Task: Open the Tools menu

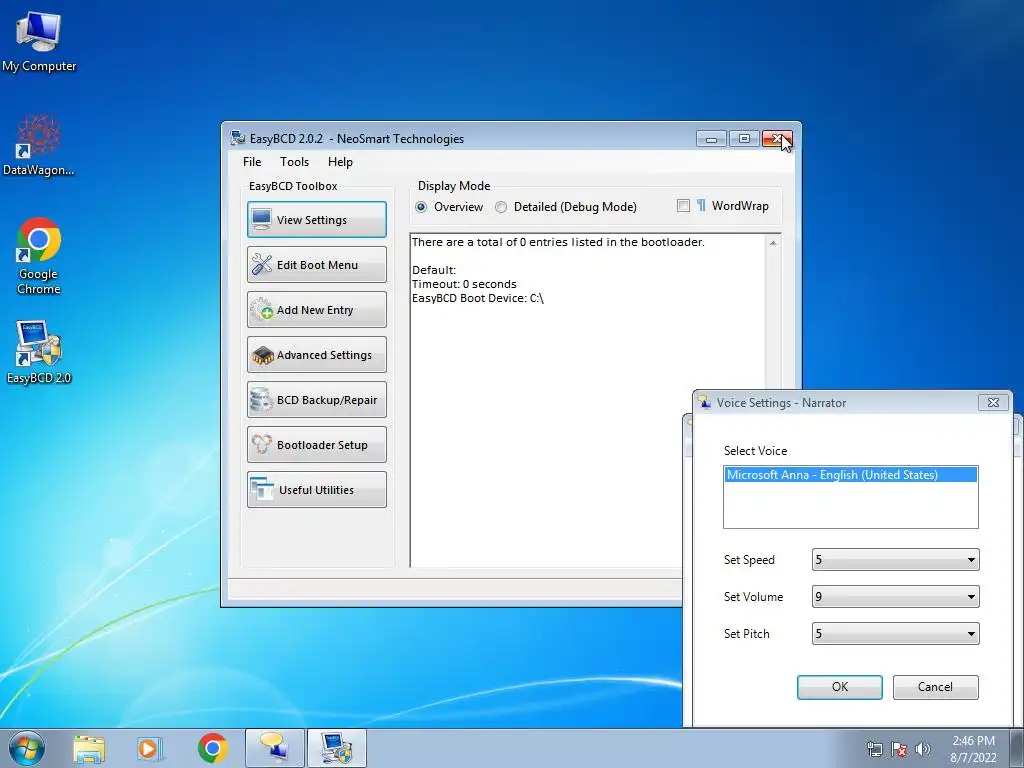Action: (295, 162)
